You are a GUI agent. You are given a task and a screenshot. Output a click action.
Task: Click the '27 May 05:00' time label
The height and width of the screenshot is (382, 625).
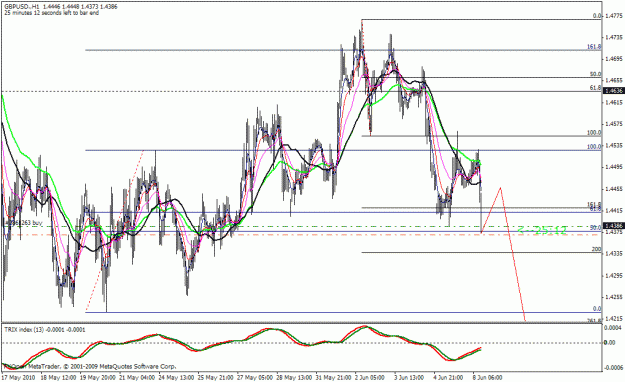[x=255, y=377]
